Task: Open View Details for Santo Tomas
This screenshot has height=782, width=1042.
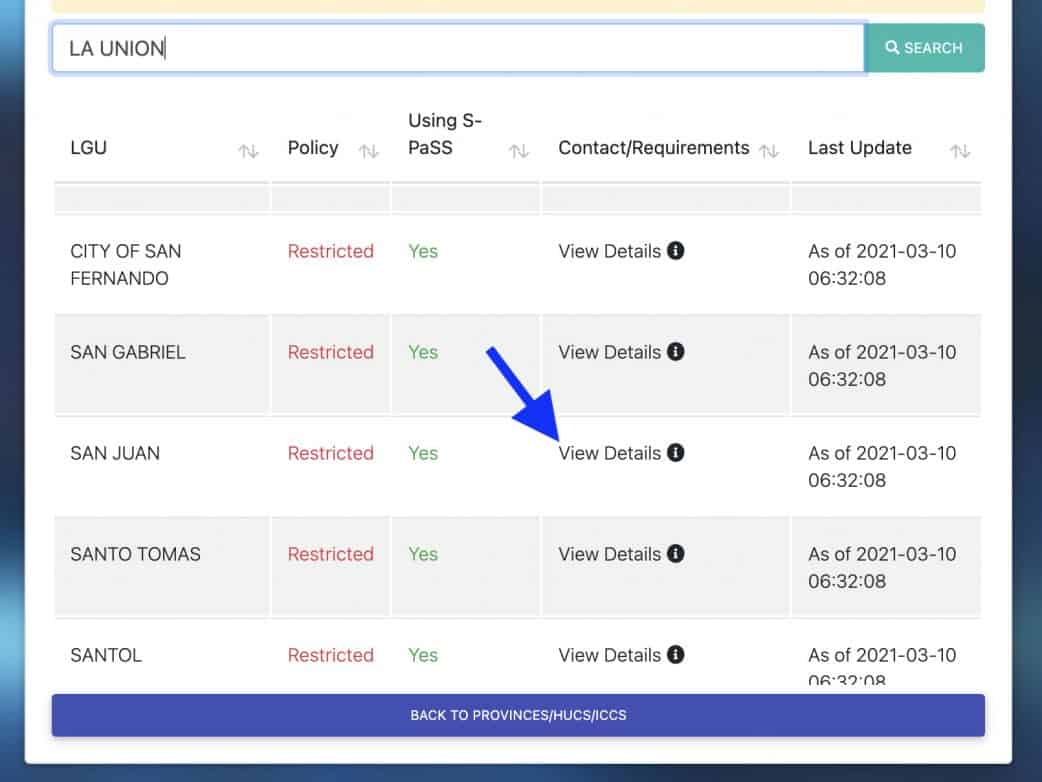Action: pos(609,554)
